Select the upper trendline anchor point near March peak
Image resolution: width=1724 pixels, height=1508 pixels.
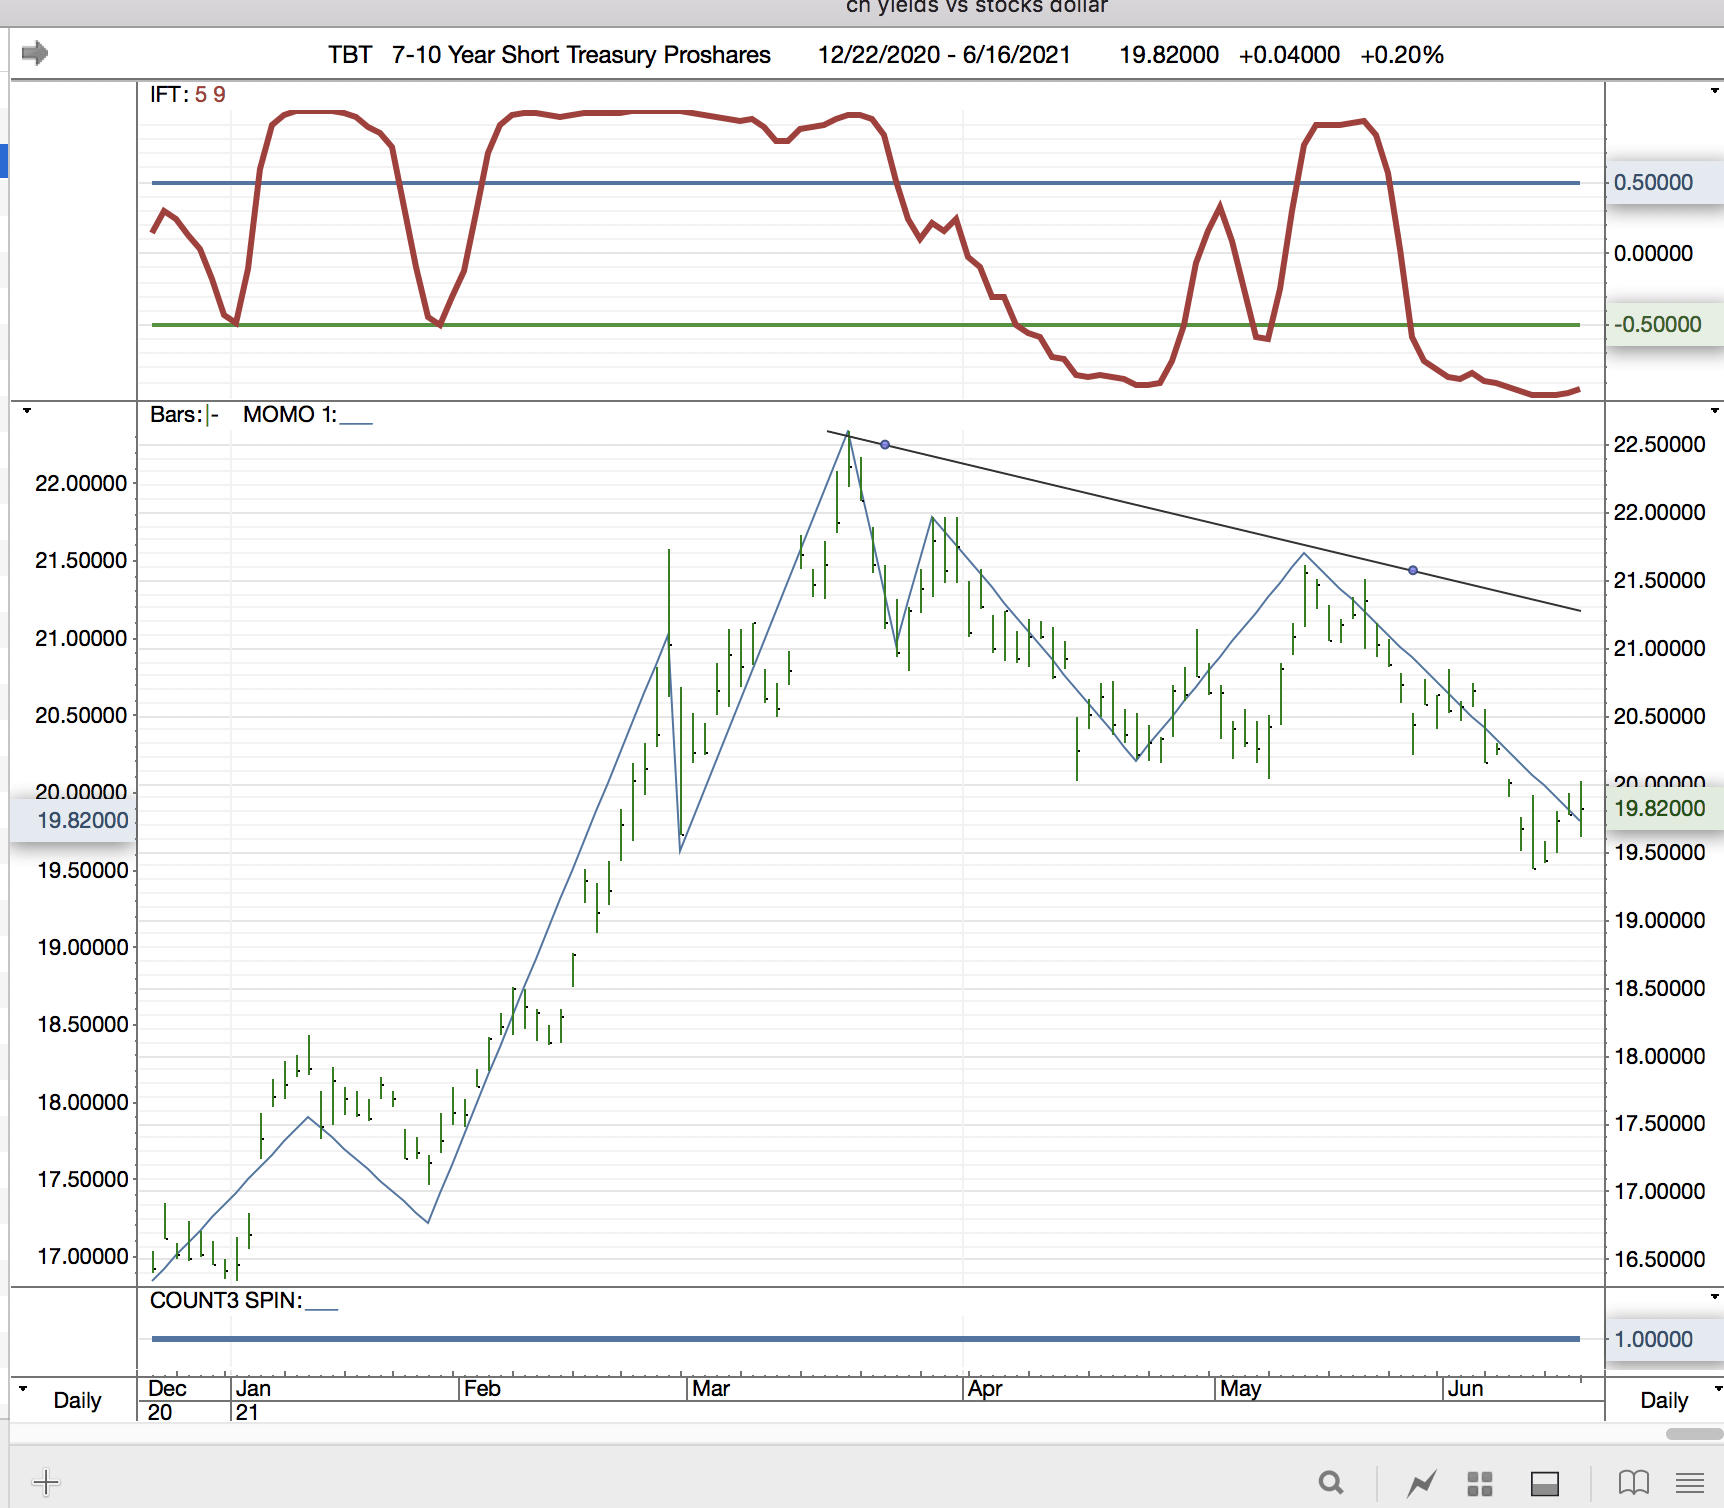pos(885,444)
